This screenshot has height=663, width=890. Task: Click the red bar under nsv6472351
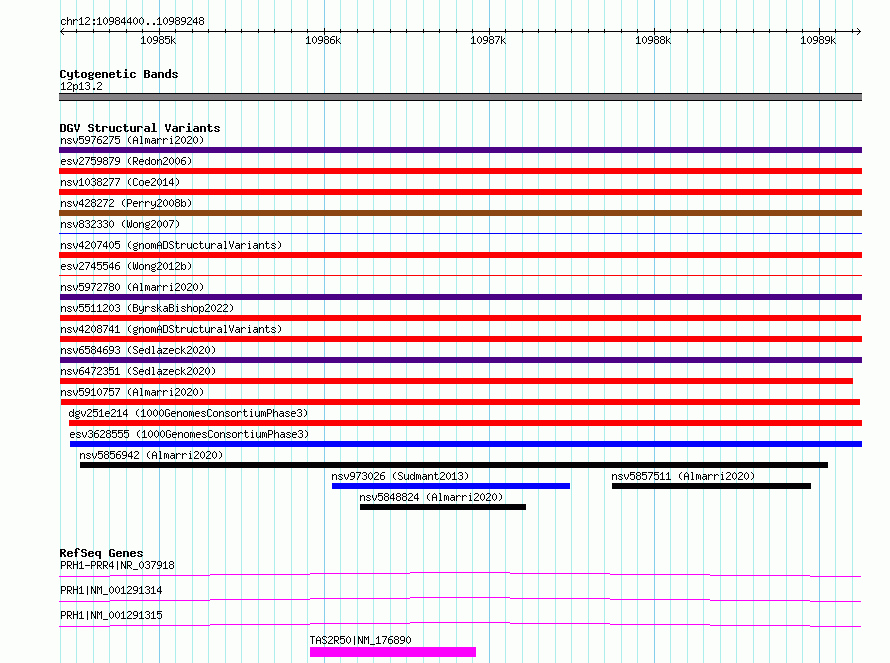click(x=456, y=381)
